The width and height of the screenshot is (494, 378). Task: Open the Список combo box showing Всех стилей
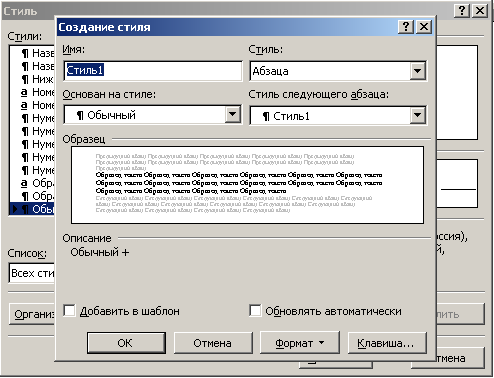(32, 273)
